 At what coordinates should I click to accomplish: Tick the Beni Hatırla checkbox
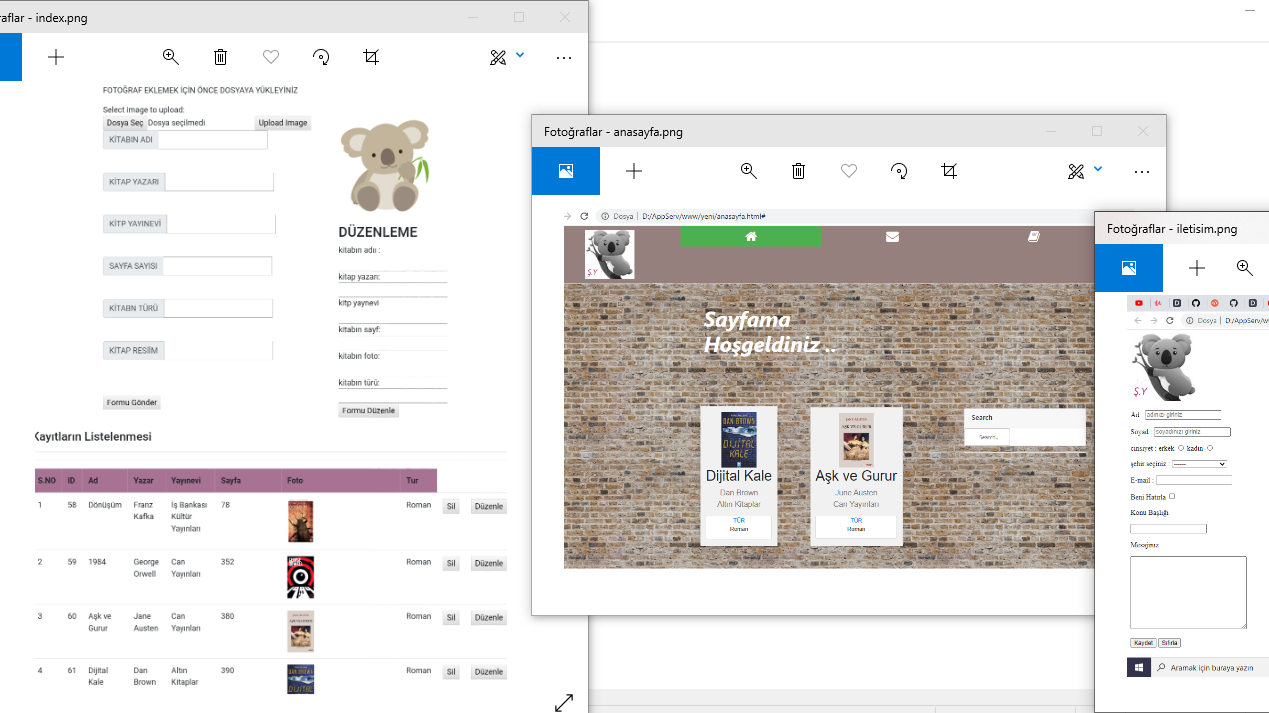pos(1172,496)
